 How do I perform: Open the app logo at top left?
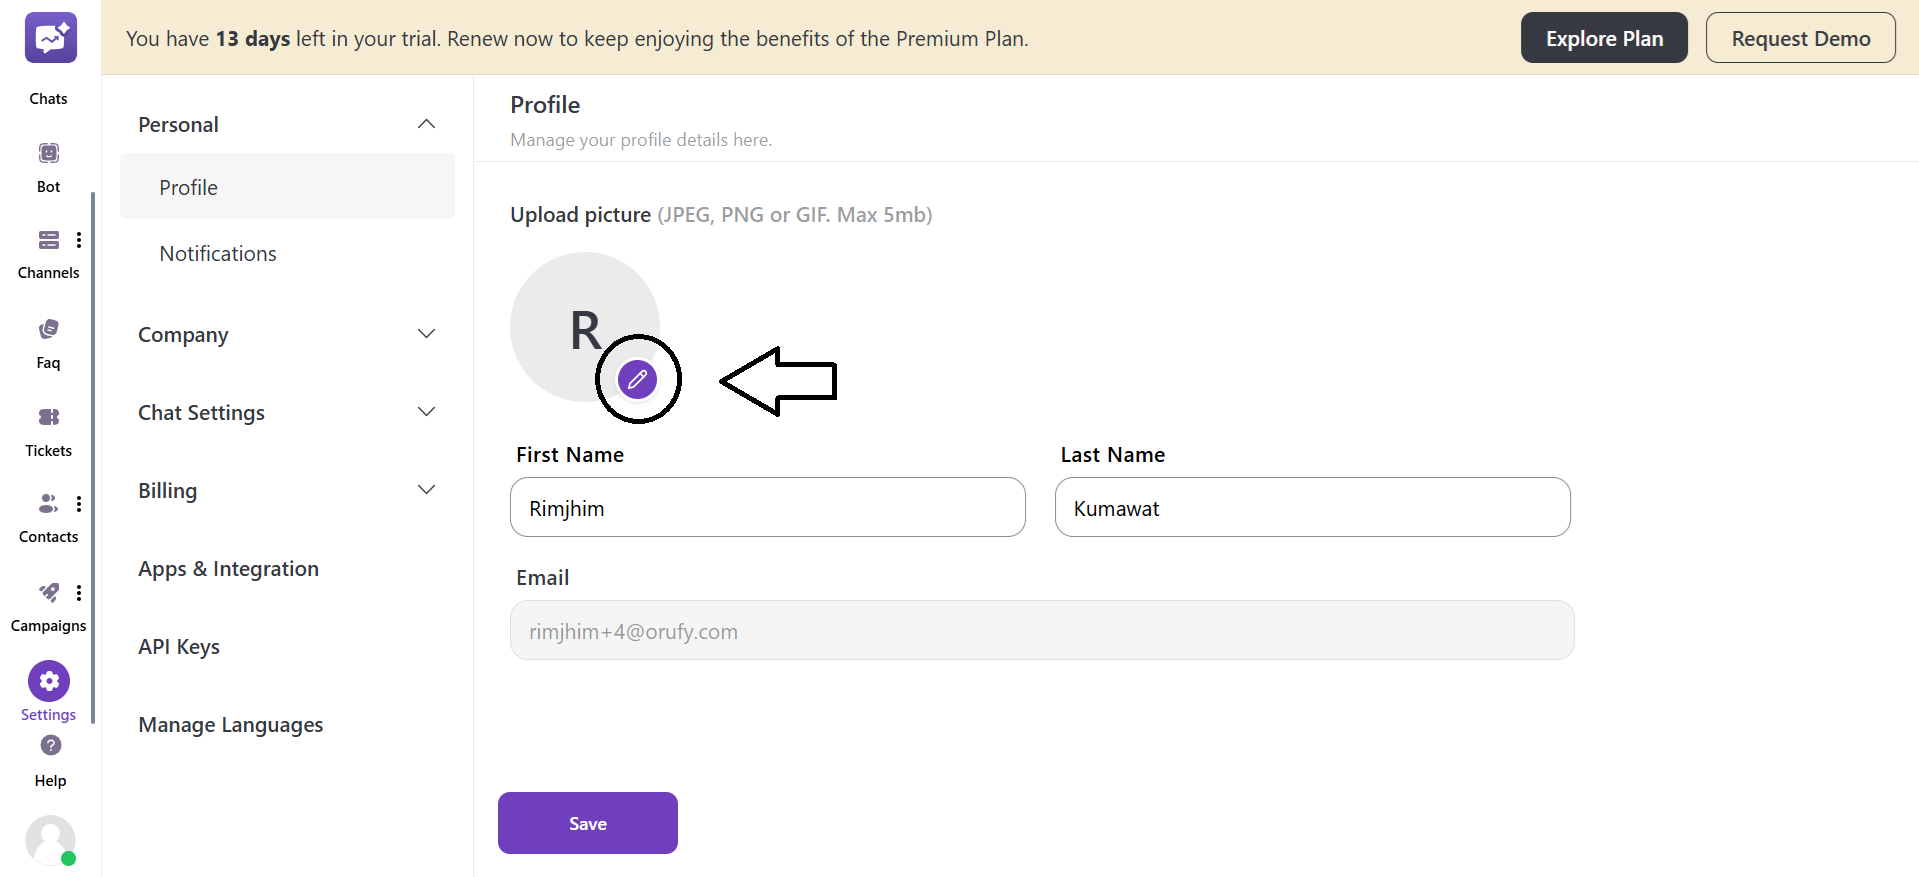pos(50,37)
